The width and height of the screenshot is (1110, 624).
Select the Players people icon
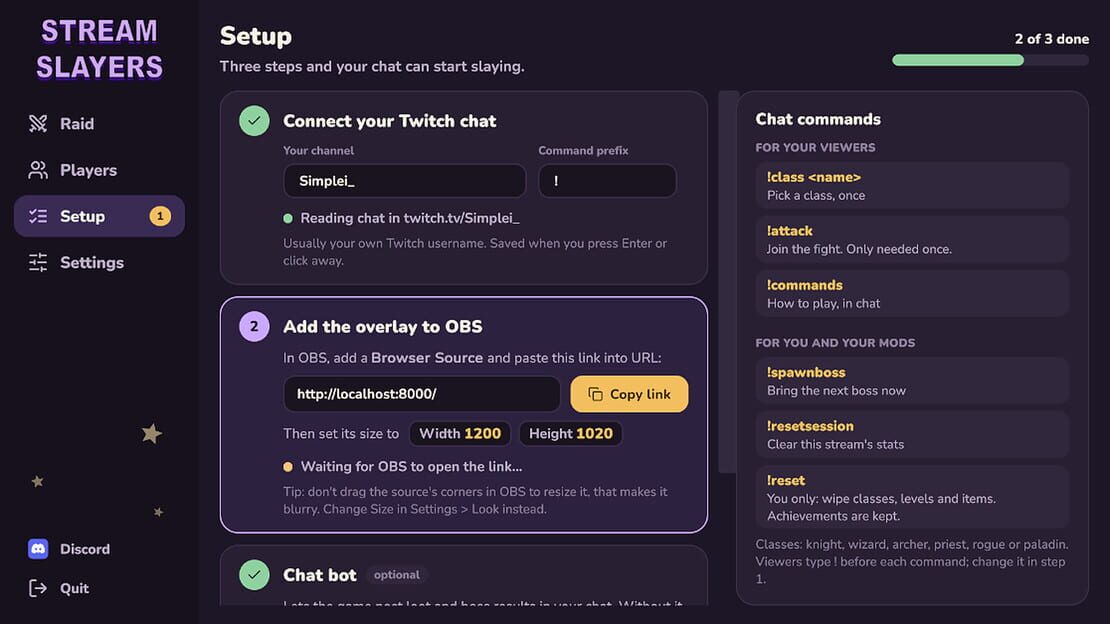click(x=38, y=170)
